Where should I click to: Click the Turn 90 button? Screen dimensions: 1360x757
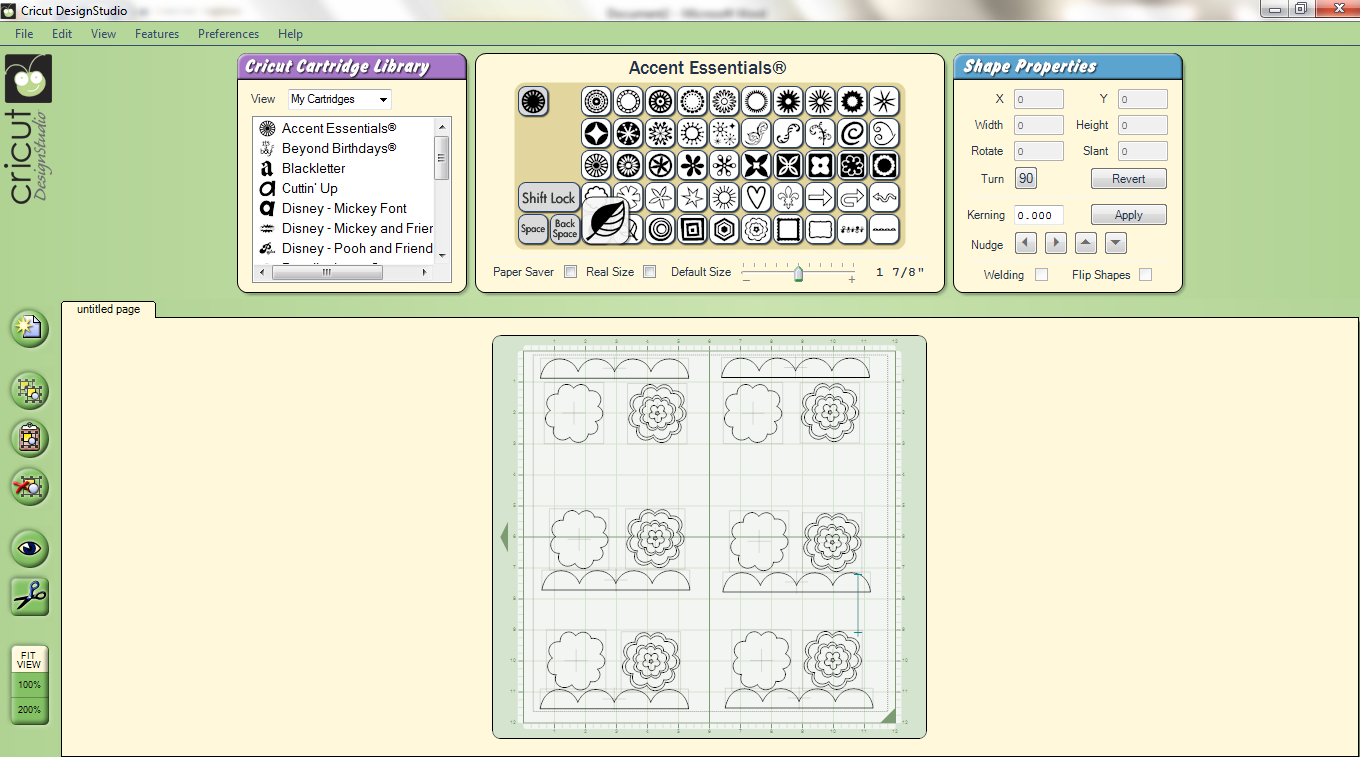[1026, 179]
